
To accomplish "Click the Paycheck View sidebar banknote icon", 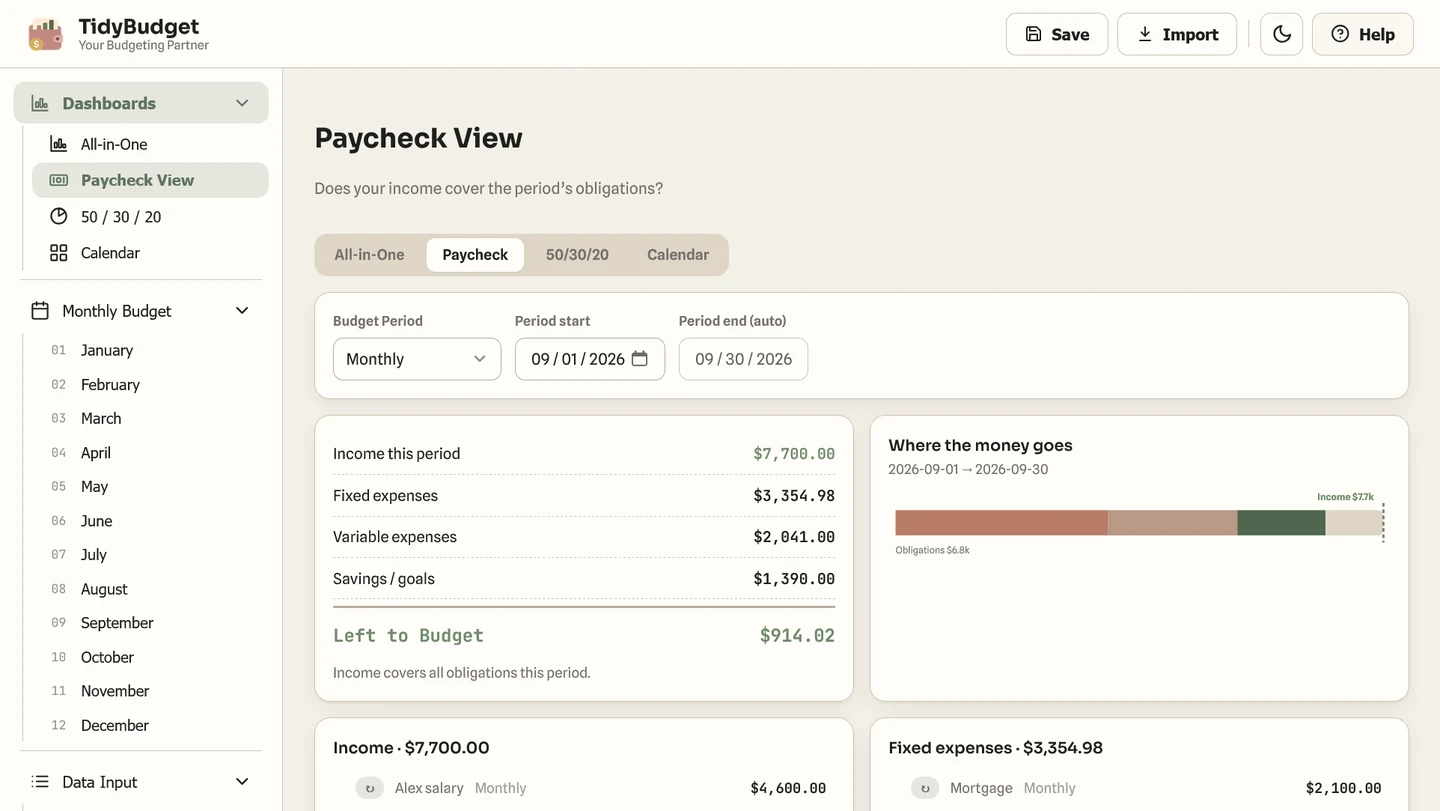I will (x=59, y=180).
